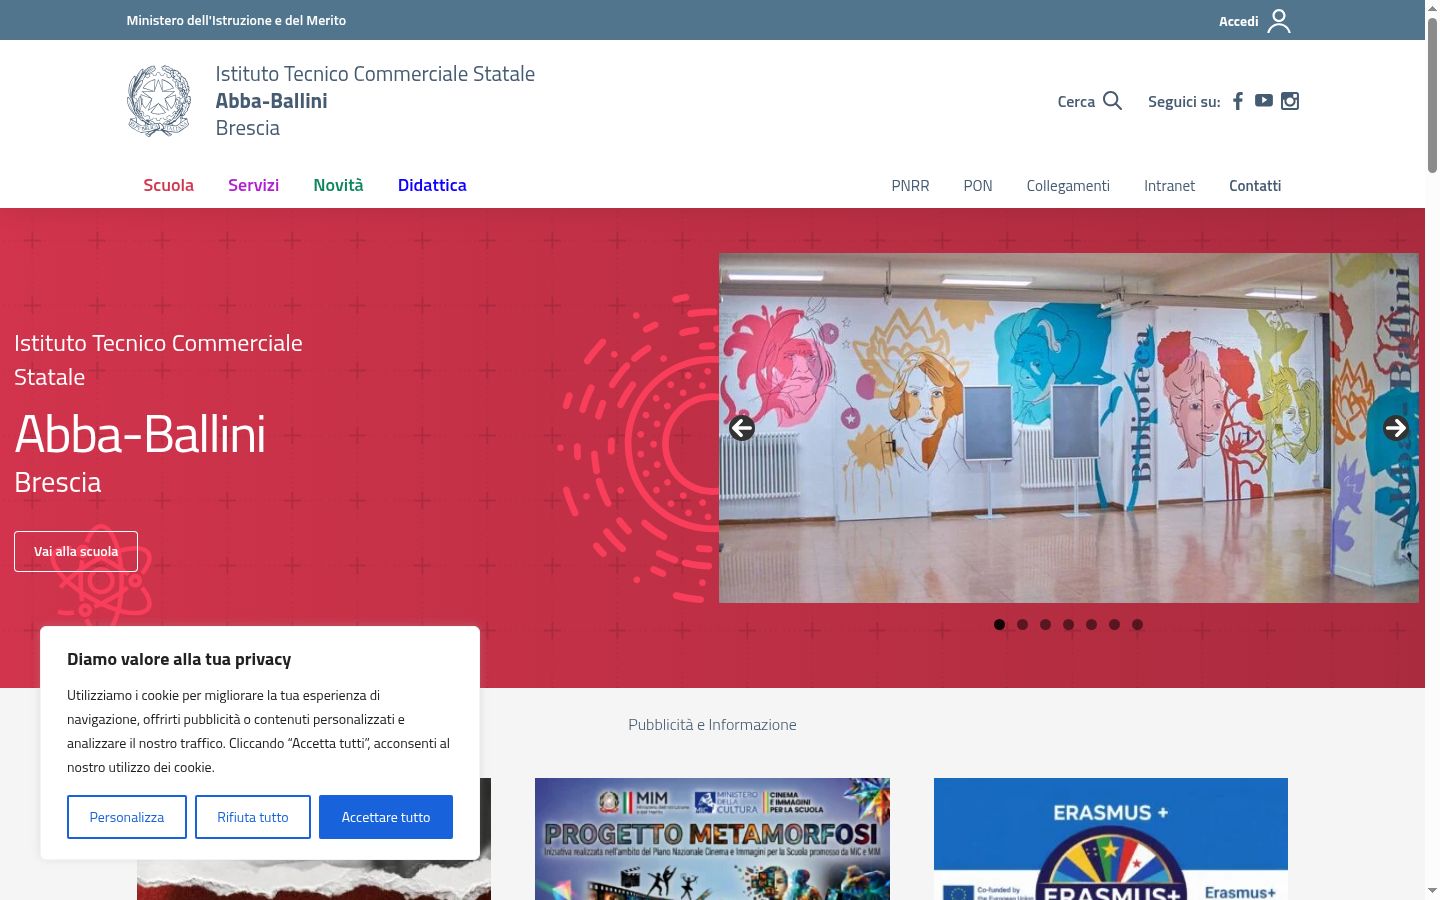Select the seventh carousel dot
Screen dimensions: 1440x900
1137,624
